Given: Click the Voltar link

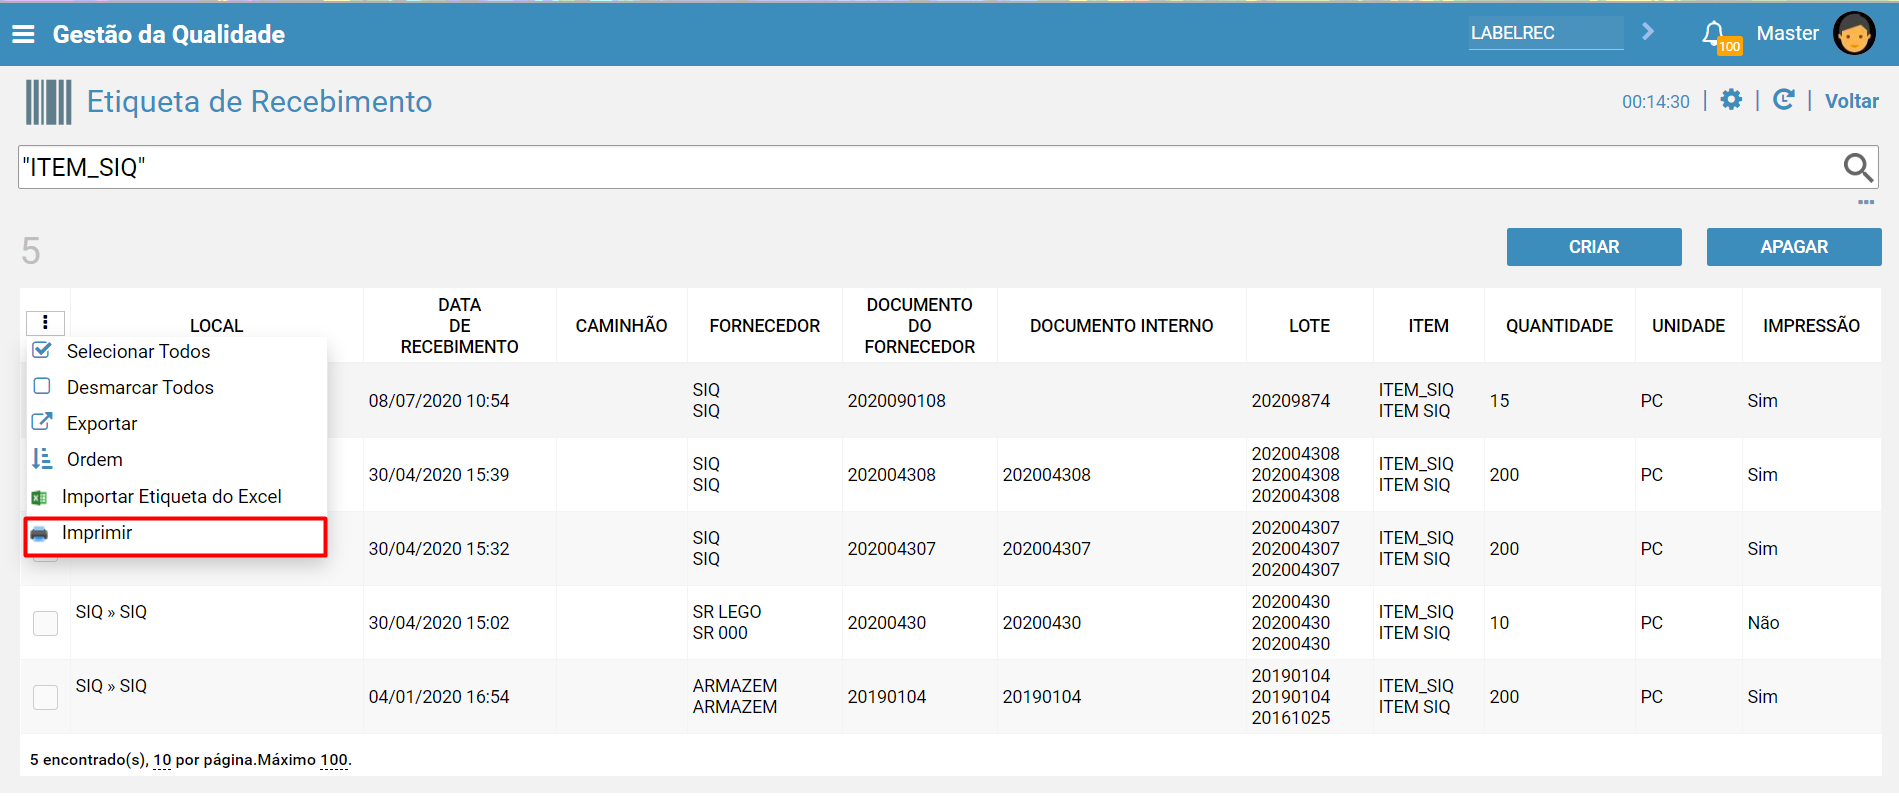Looking at the screenshot, I should click(x=1852, y=101).
